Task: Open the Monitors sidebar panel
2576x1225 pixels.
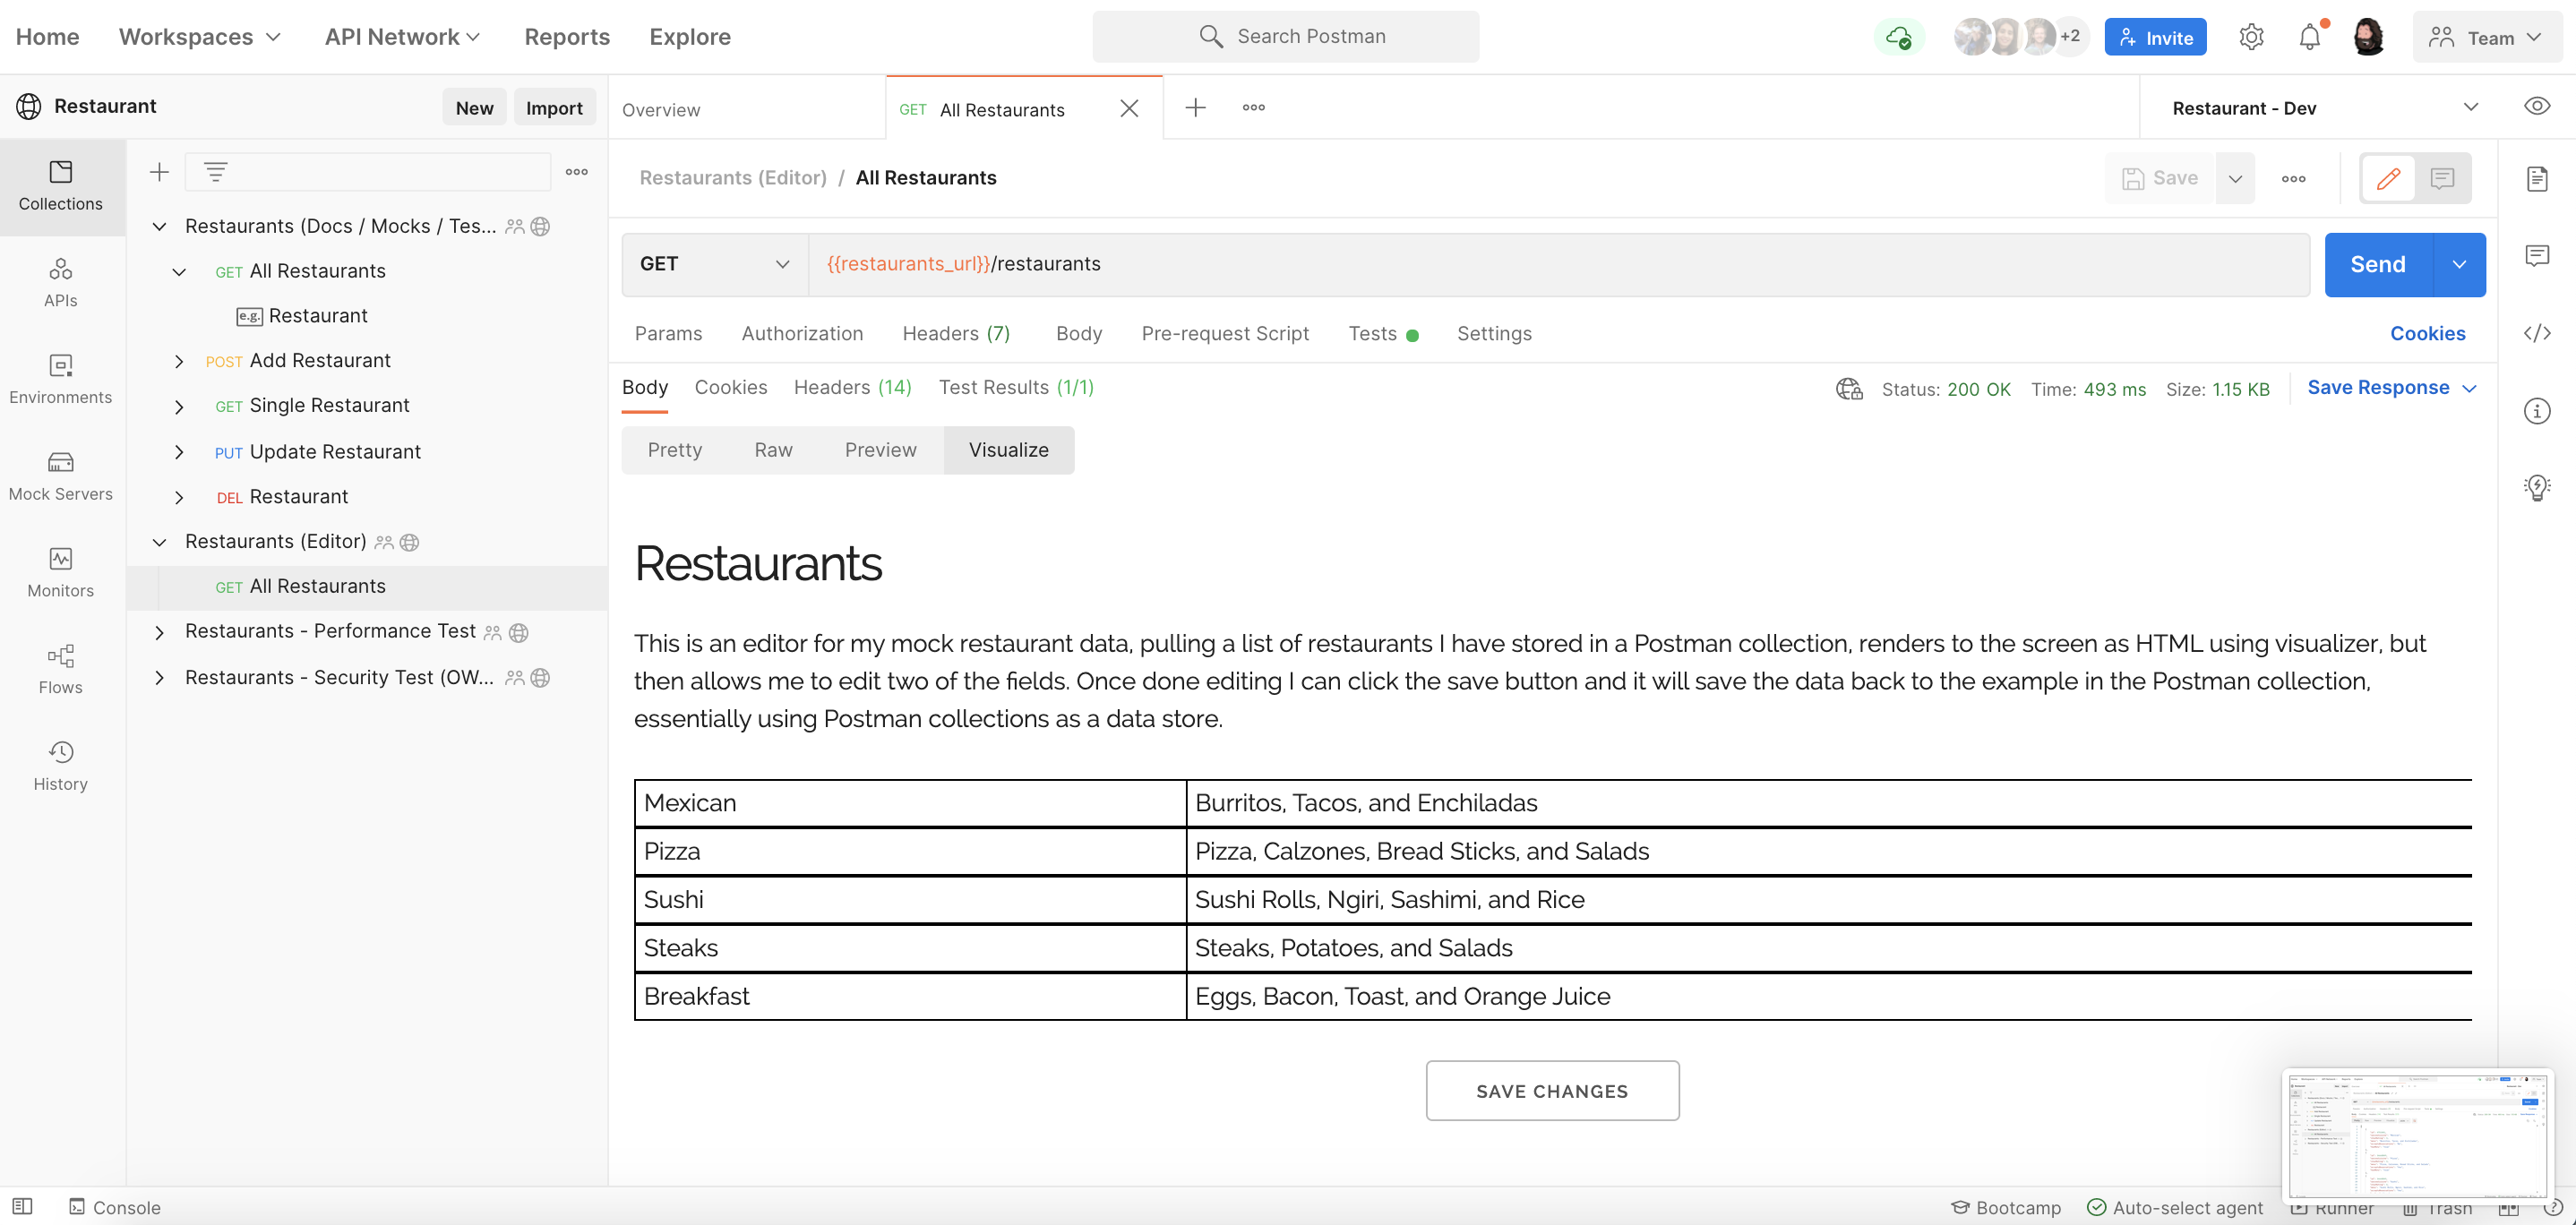Action: tap(61, 572)
